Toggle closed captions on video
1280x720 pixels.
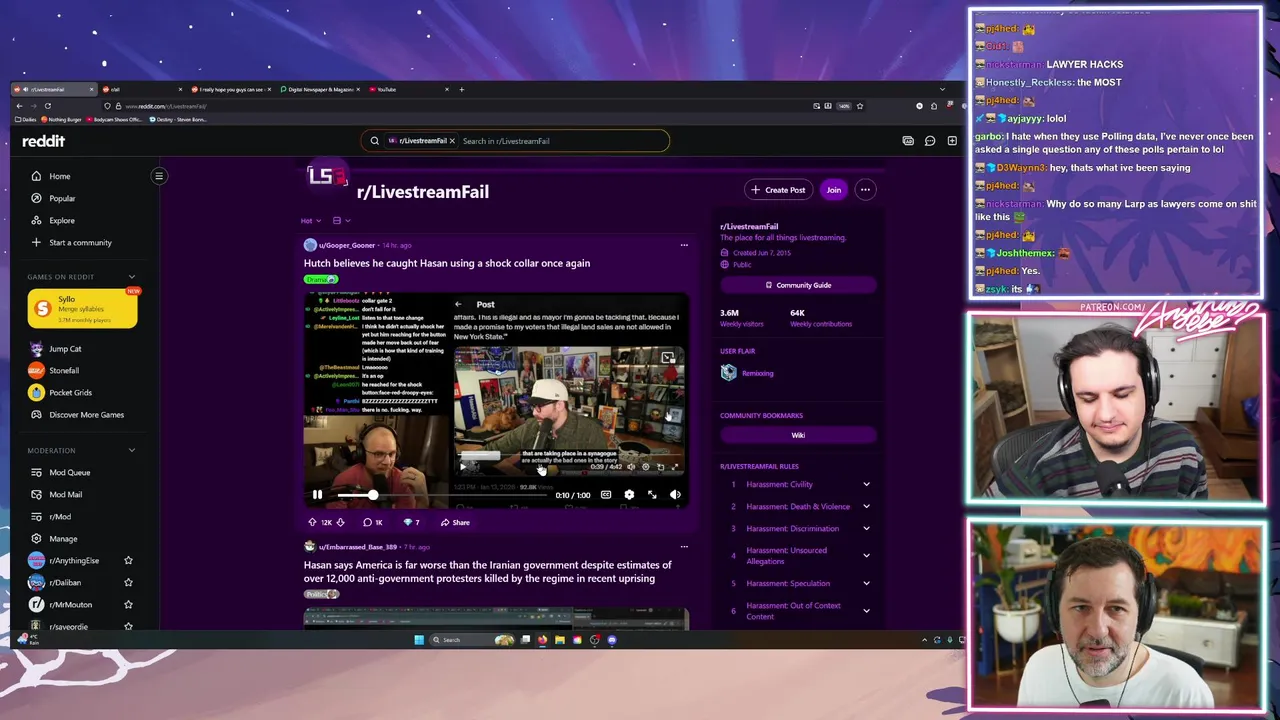tap(606, 495)
